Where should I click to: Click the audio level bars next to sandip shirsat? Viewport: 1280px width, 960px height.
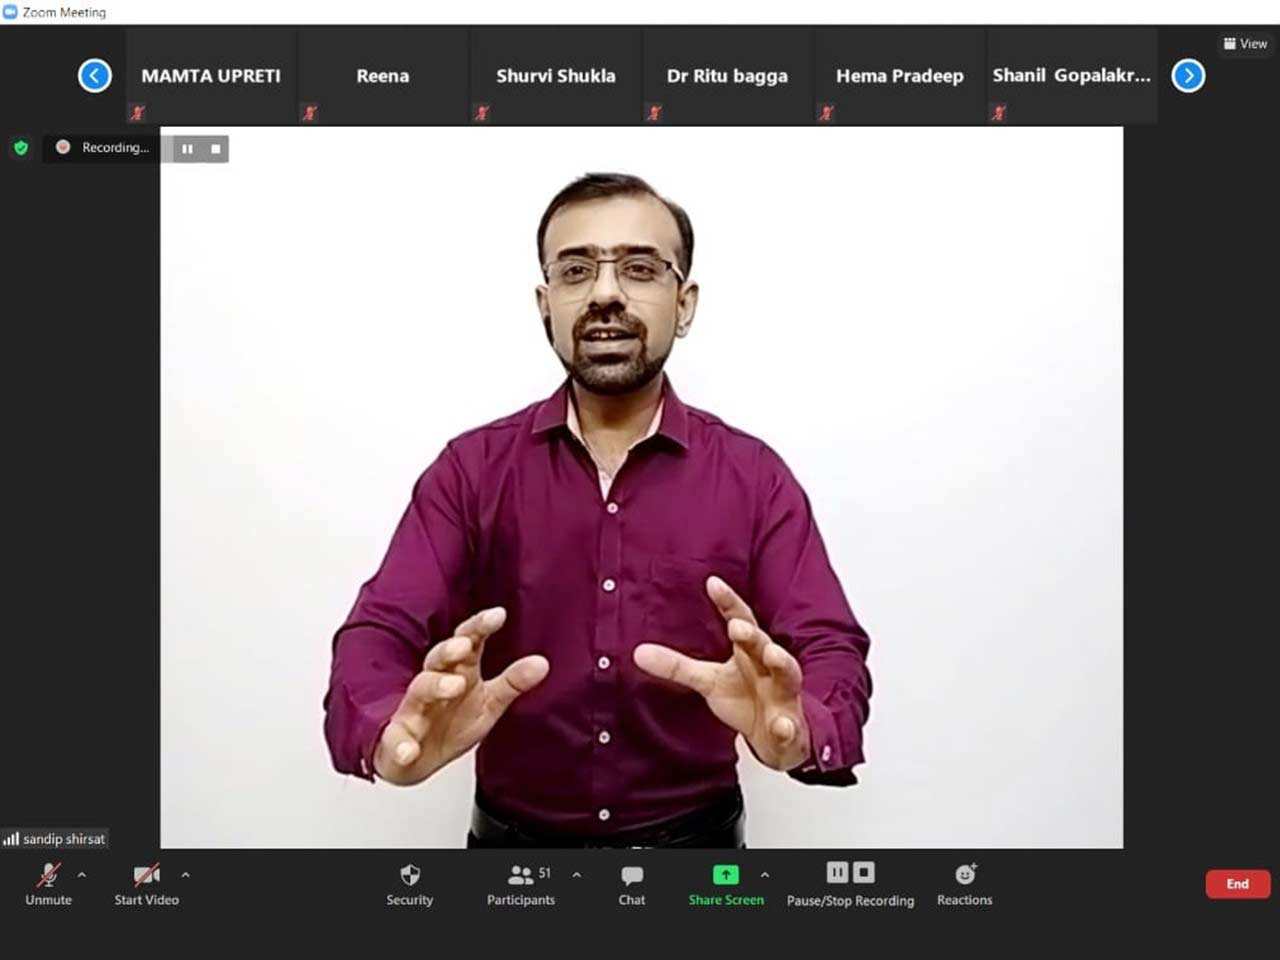[13, 839]
